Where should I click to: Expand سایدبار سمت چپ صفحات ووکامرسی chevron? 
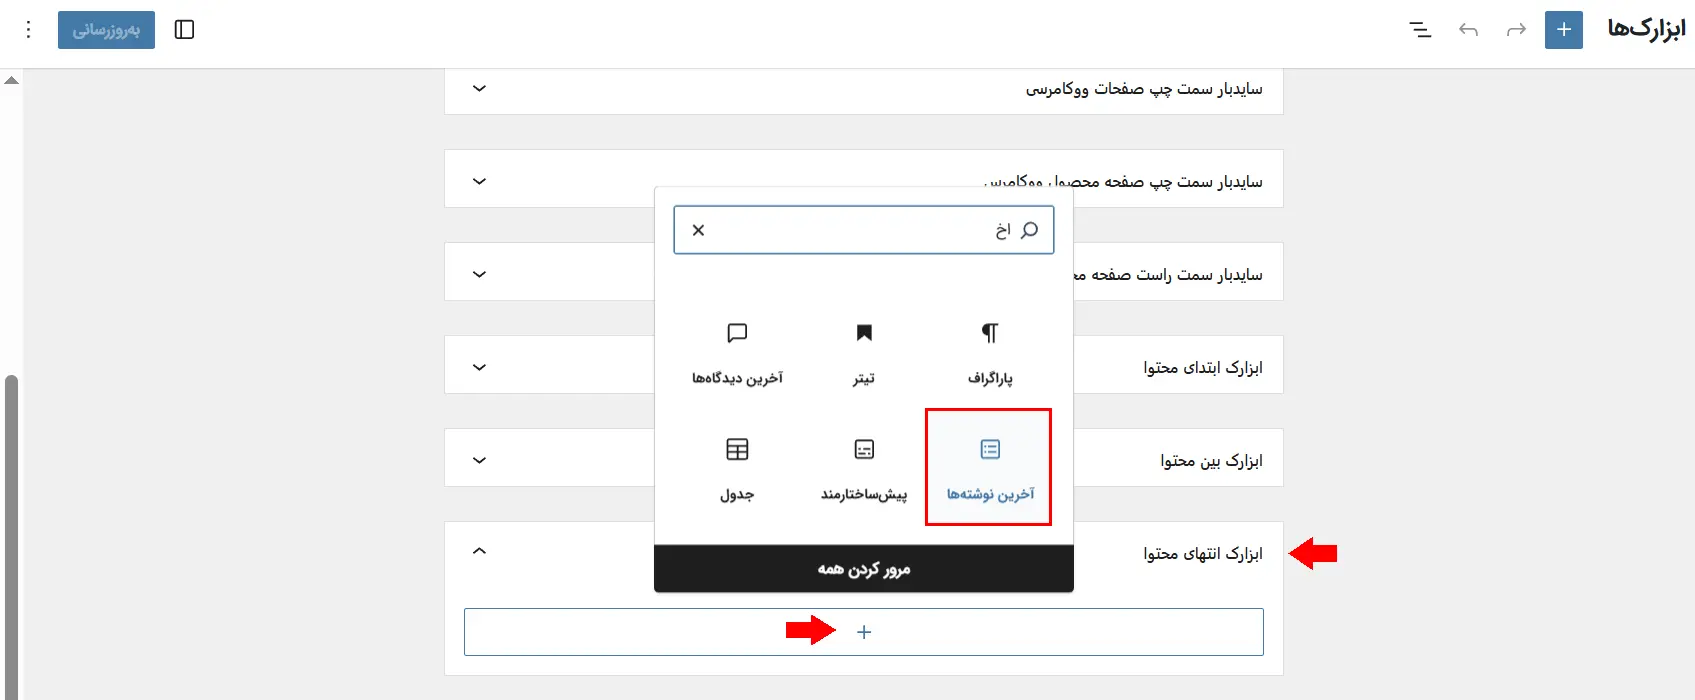click(x=479, y=89)
